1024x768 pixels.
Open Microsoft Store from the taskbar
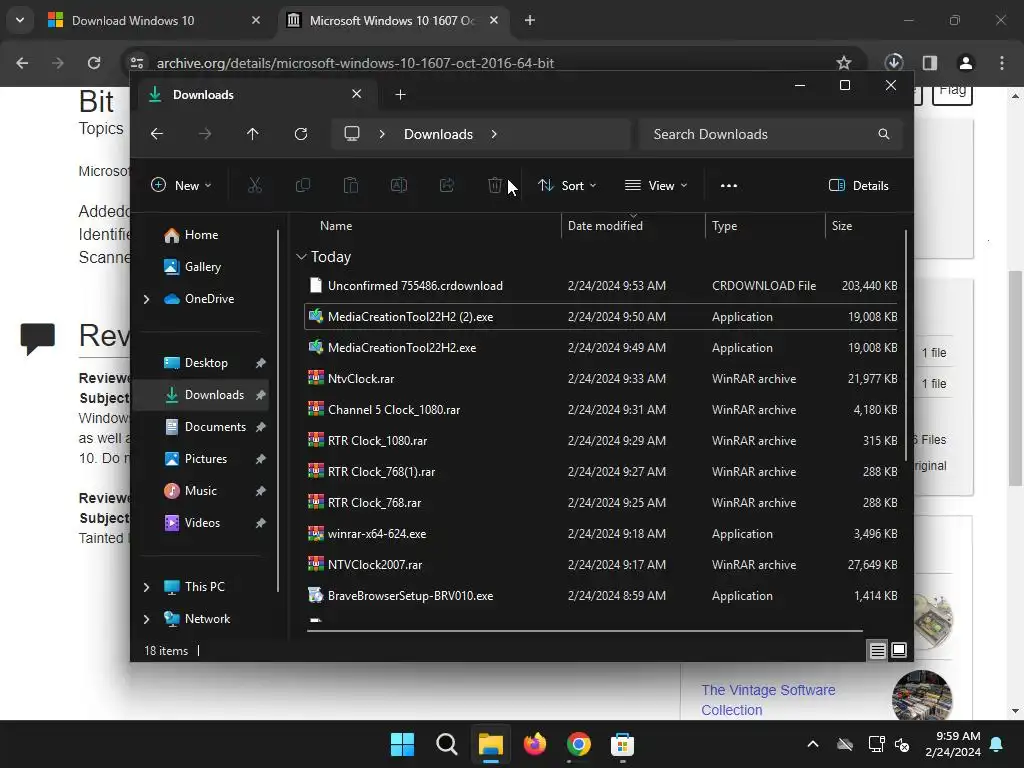pos(622,744)
